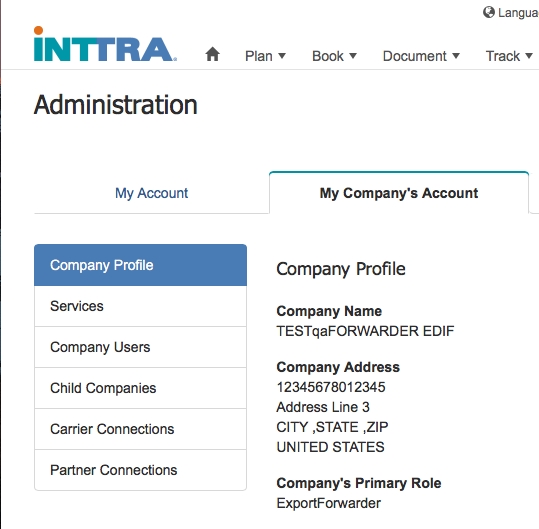Open Partner Connections in sidebar
The height and width of the screenshot is (529, 539).
(x=141, y=470)
